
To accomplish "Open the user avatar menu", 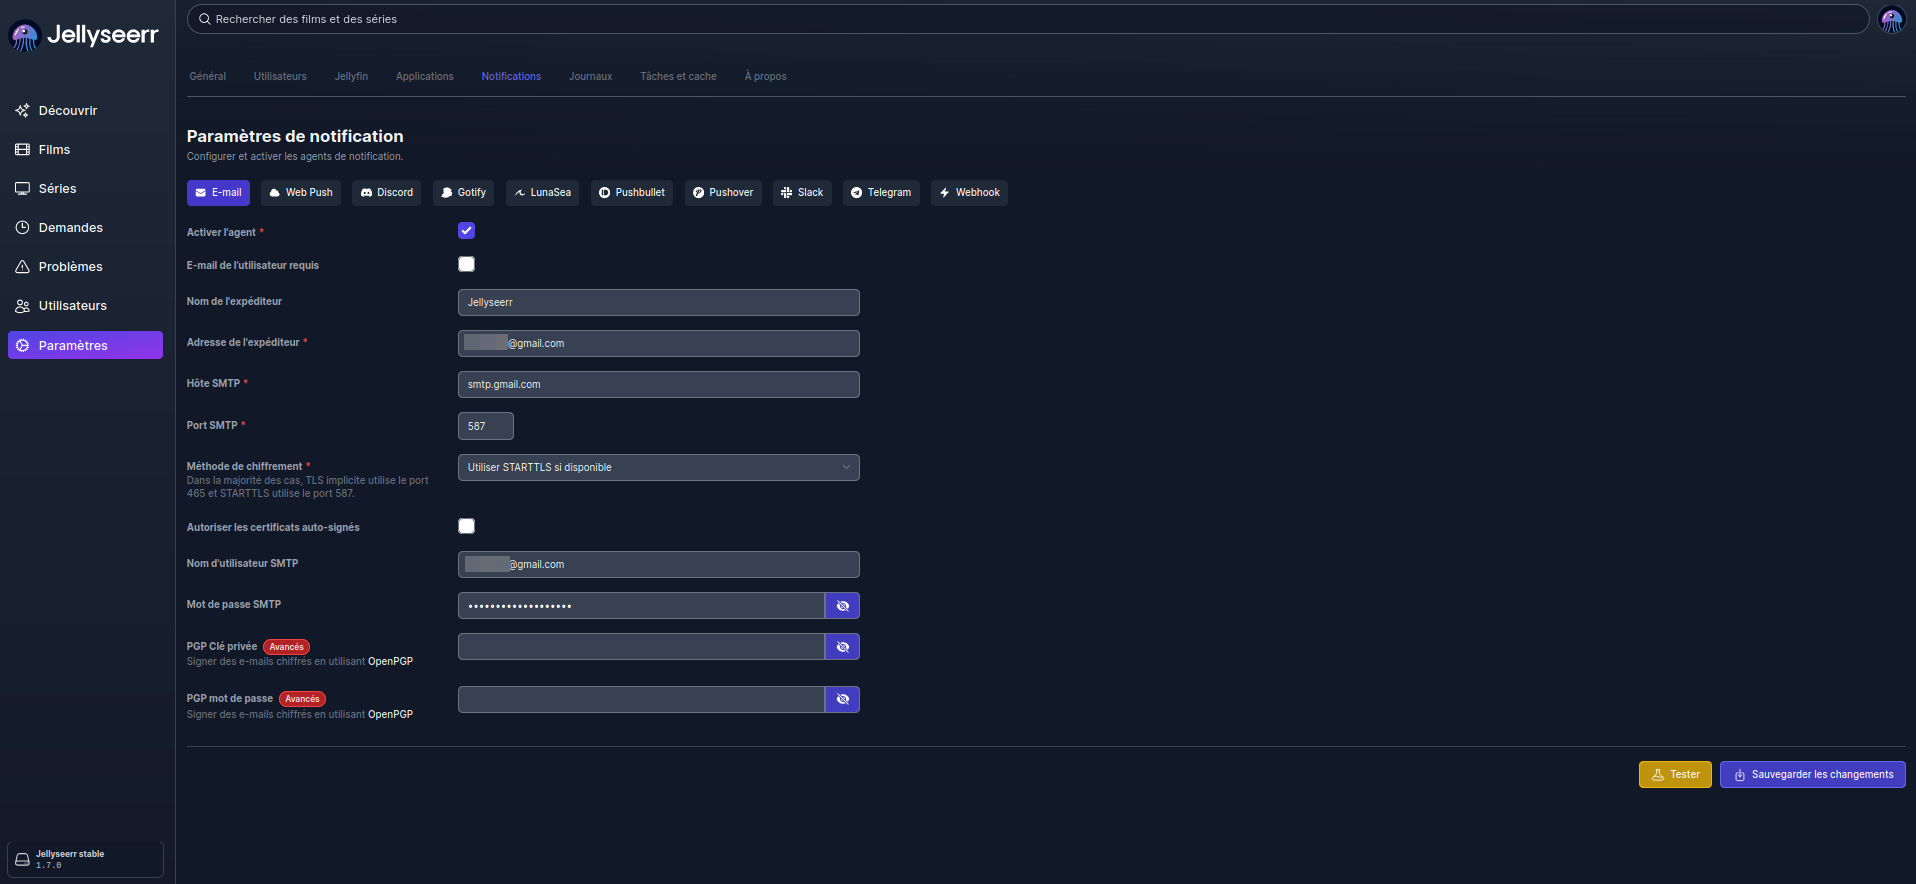I will click(1892, 19).
